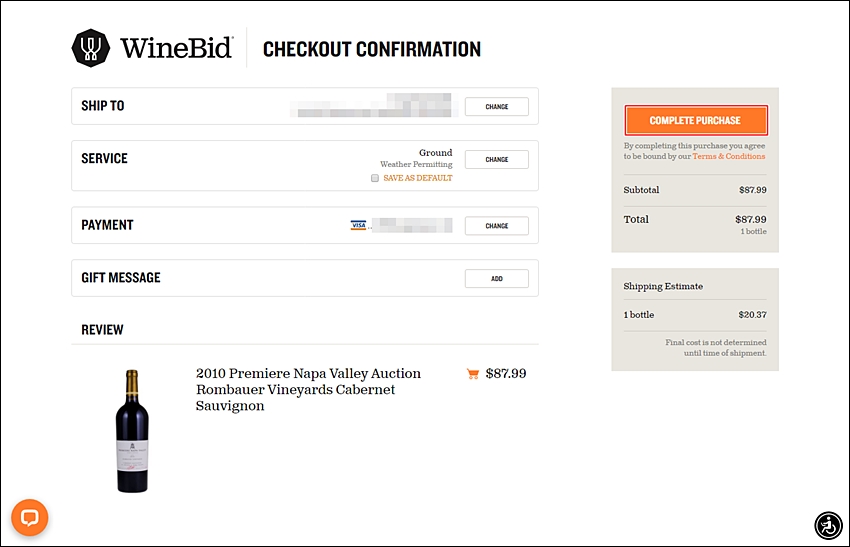Click the orange cart icon beside $87.99
850x547 pixels.
point(473,374)
